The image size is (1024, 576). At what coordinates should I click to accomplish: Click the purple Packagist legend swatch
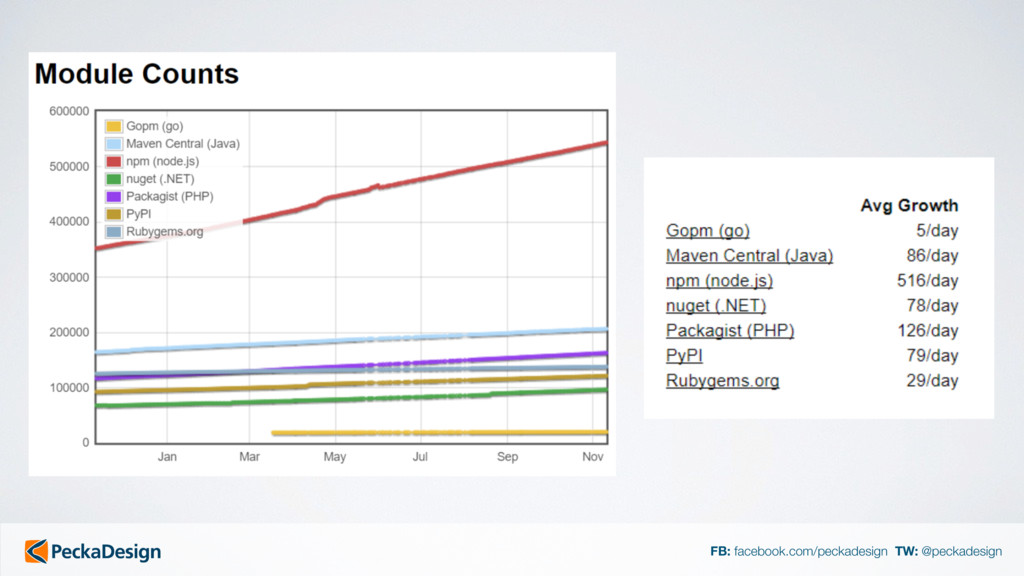[x=114, y=197]
